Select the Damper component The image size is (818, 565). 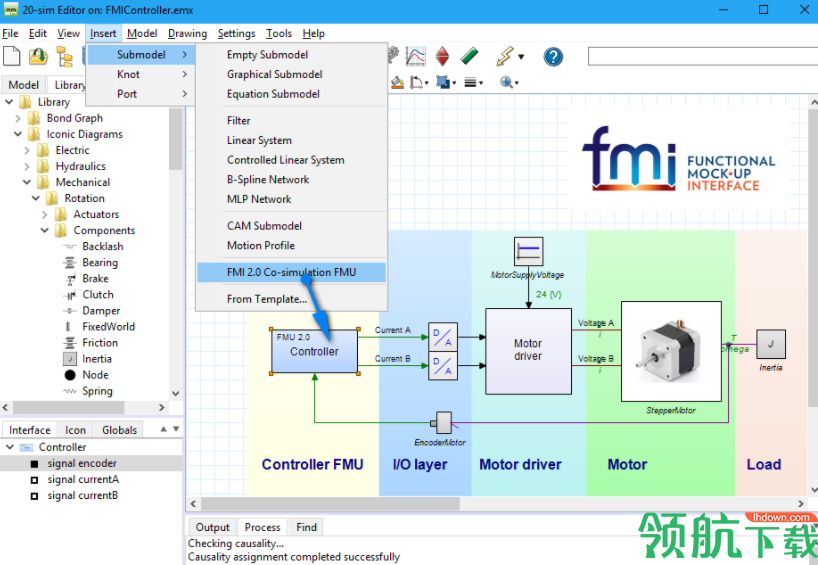tap(101, 310)
